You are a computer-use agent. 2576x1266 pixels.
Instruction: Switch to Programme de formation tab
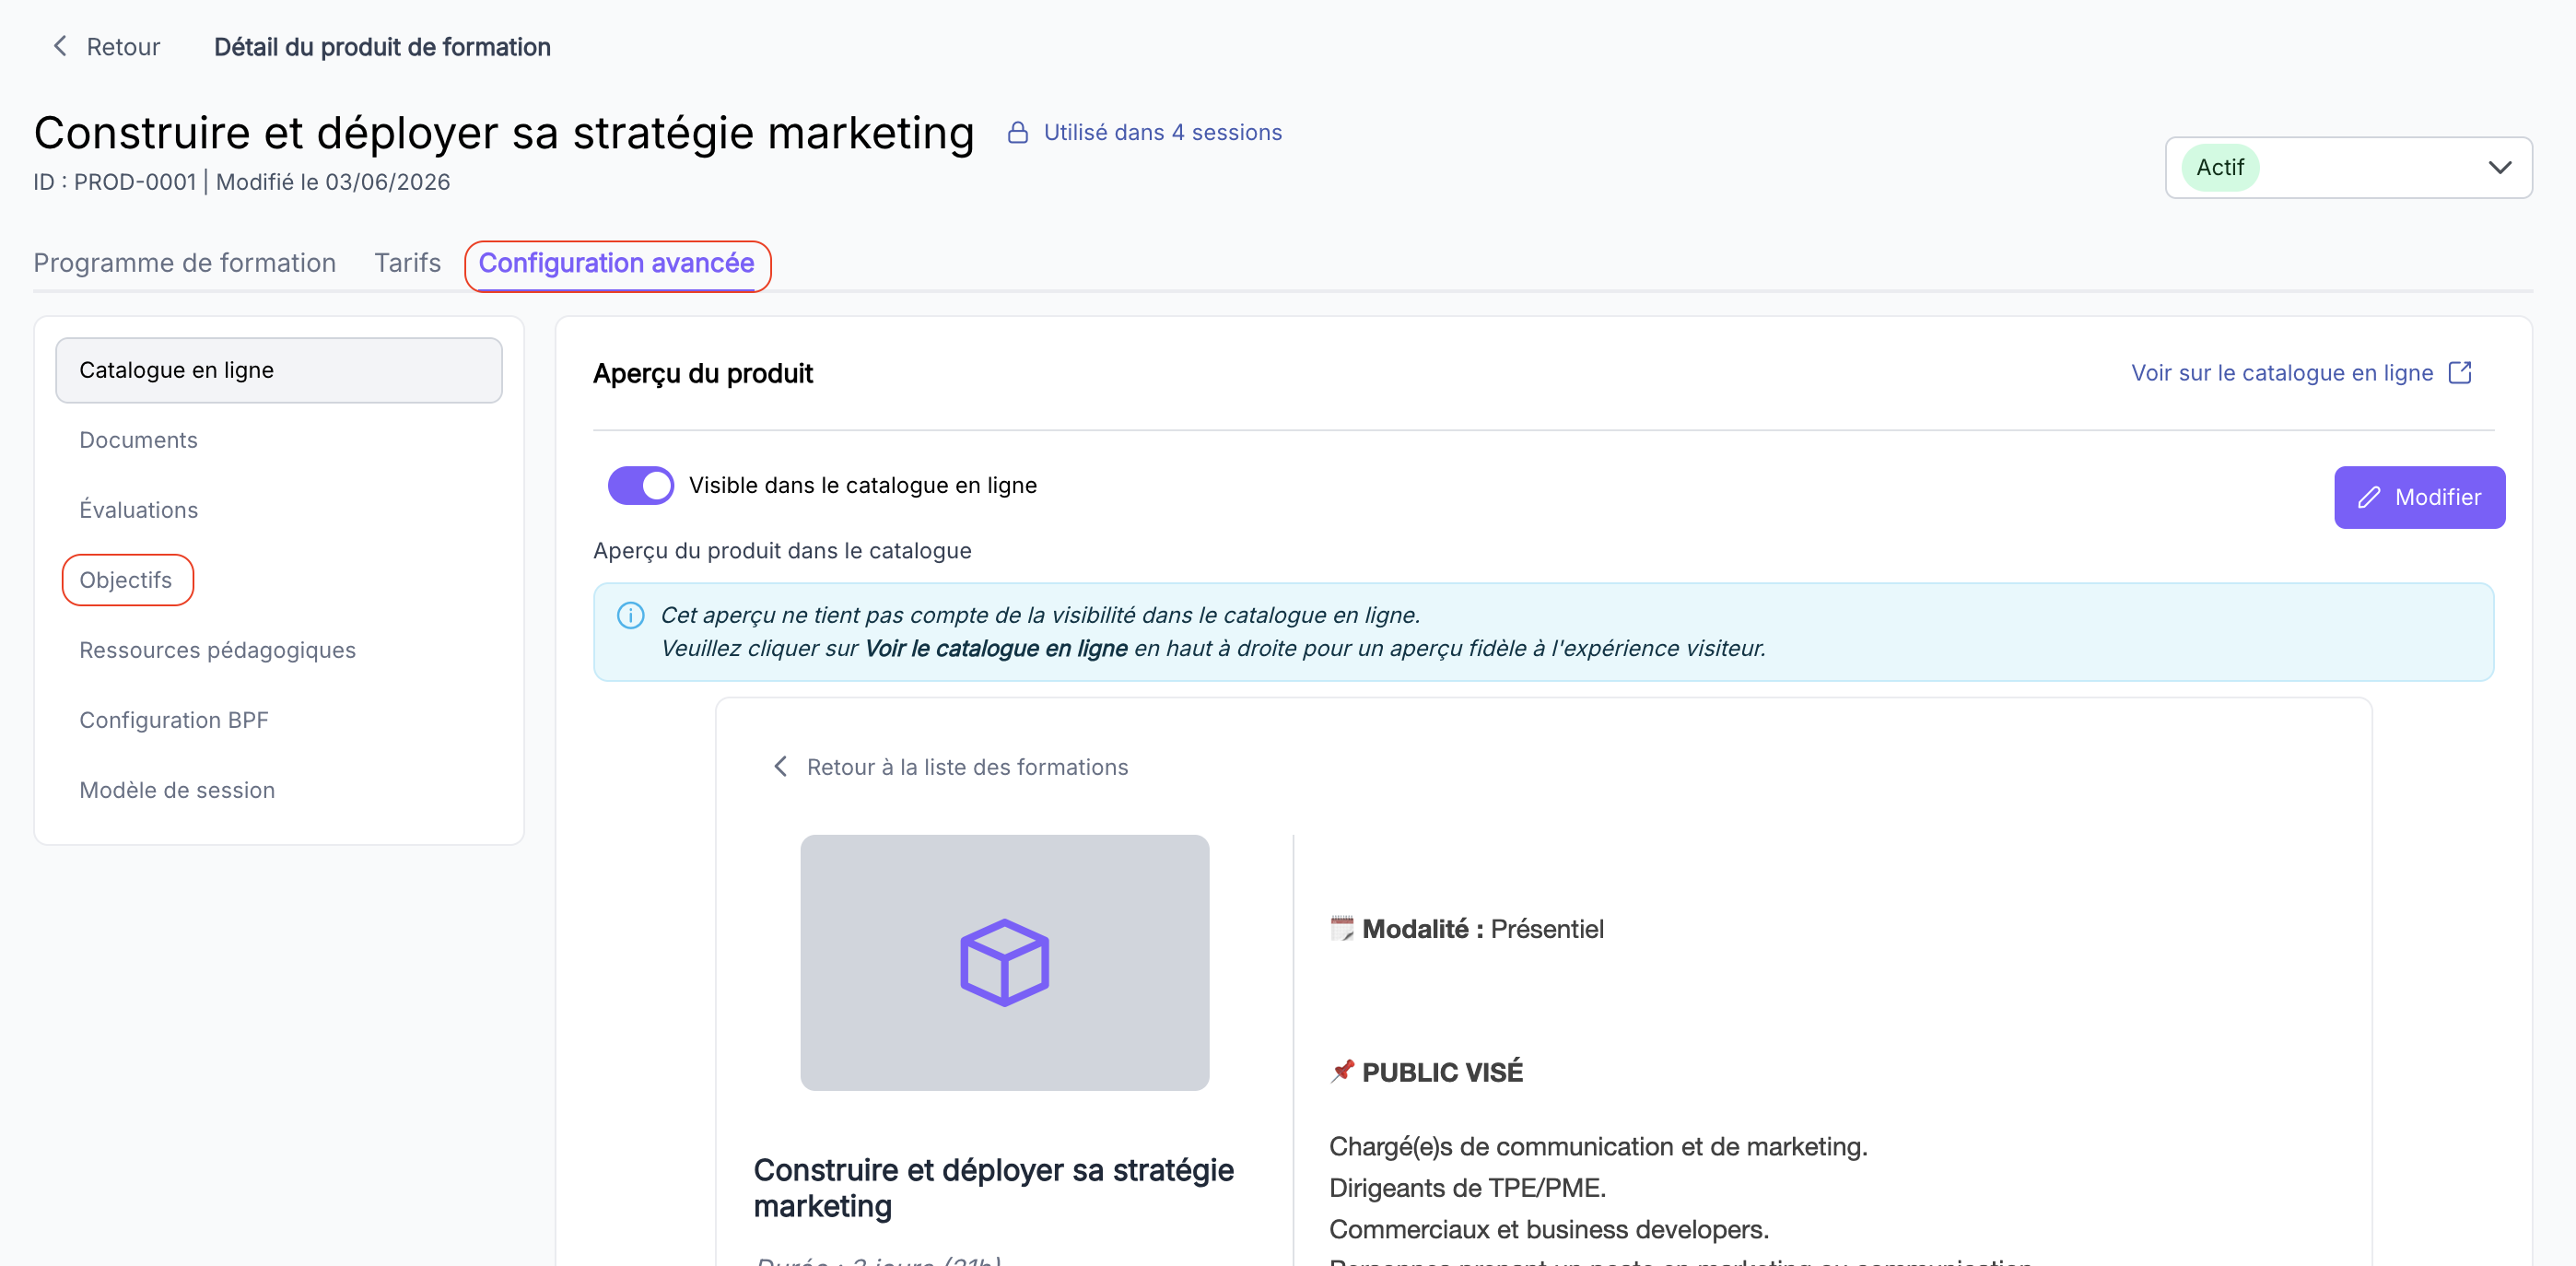(x=185, y=263)
